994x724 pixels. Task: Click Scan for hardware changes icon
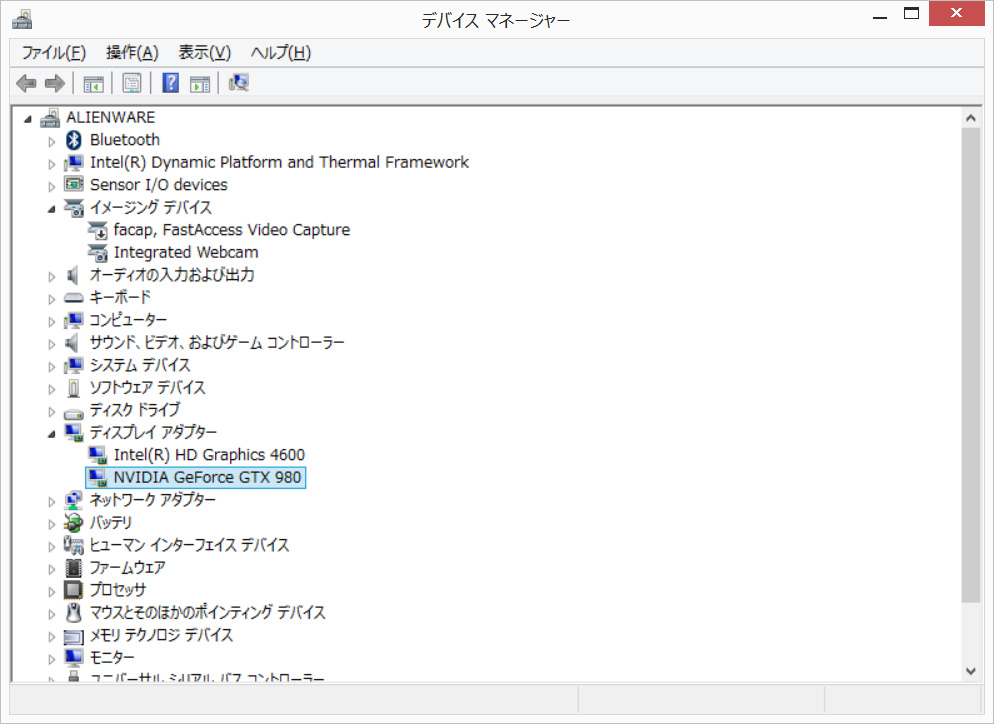point(239,82)
